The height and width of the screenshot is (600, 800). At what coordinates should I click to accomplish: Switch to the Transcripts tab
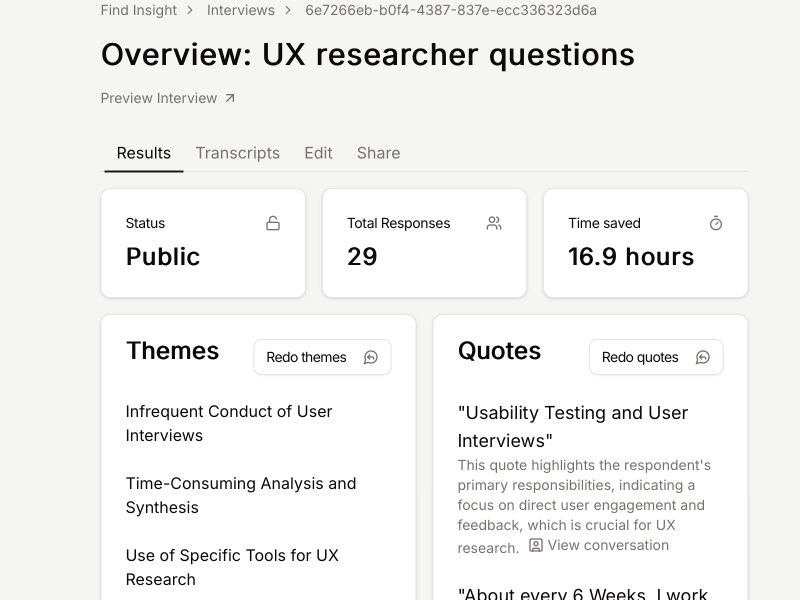pos(237,153)
